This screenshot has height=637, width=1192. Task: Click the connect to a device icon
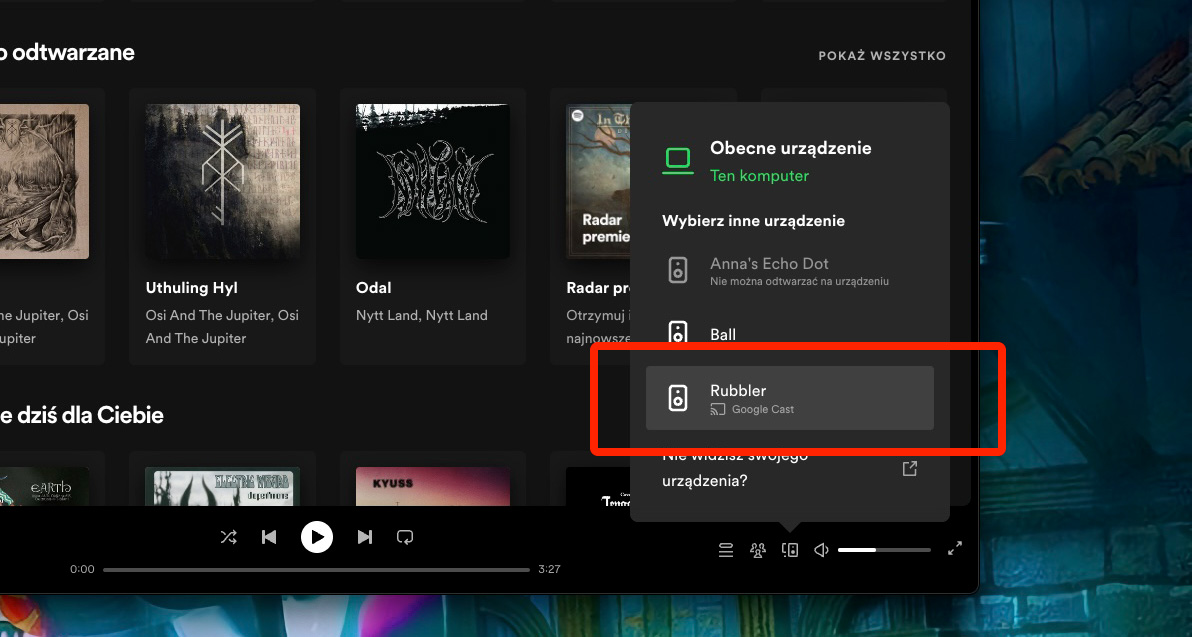click(x=790, y=549)
